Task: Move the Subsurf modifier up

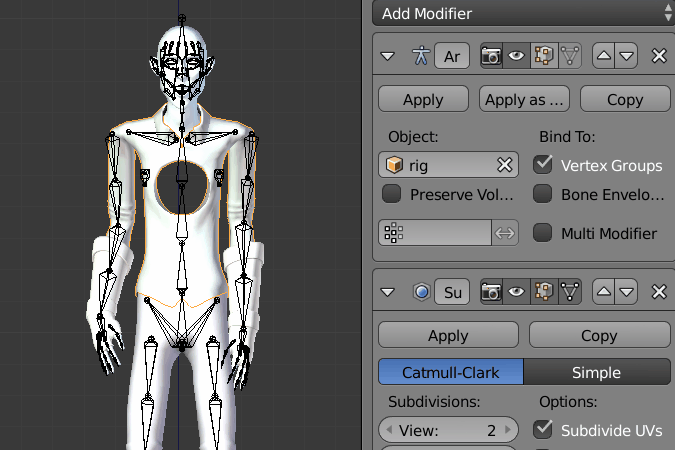Action: (x=604, y=292)
